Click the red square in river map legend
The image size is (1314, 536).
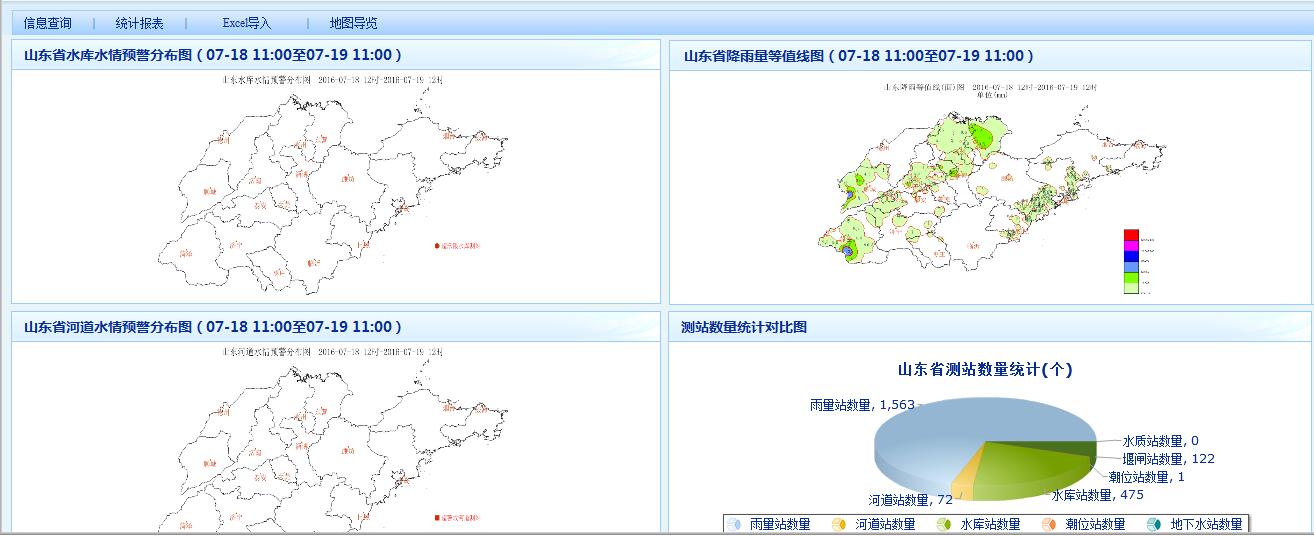pos(437,518)
